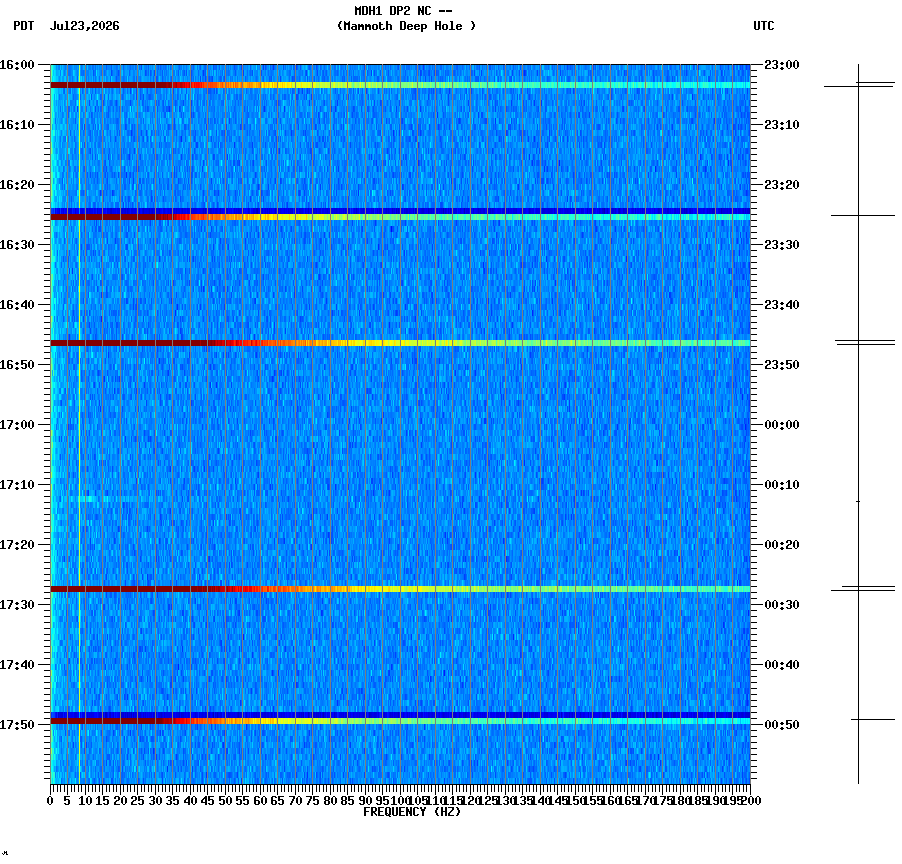
Task: Click the '16:50' PDT time label
Action: click(x=17, y=365)
